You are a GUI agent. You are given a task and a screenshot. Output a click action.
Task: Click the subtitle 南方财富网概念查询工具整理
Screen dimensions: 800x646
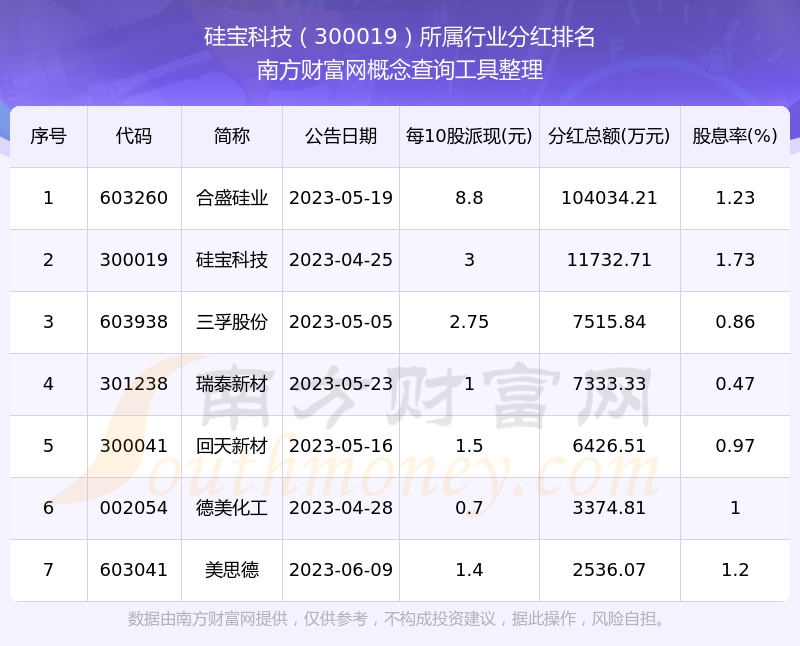point(399,70)
